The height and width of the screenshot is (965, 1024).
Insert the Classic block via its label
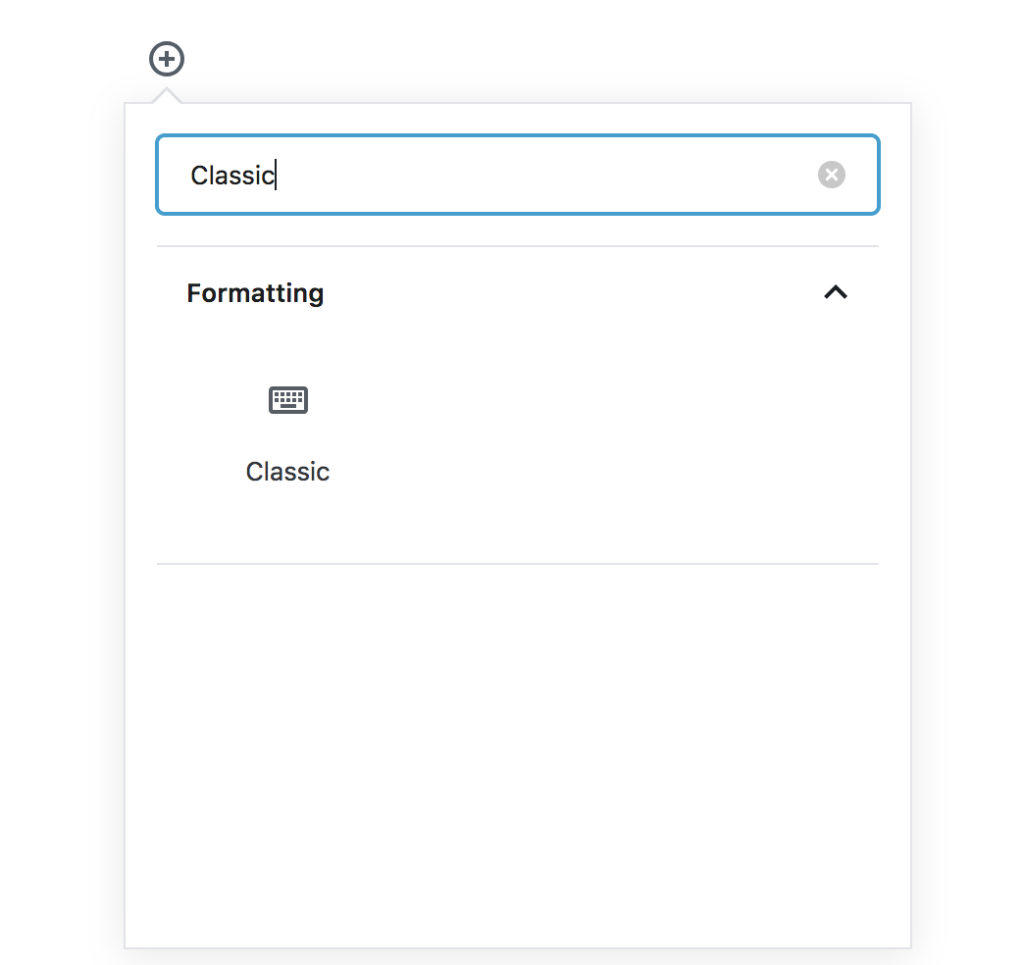click(x=287, y=471)
